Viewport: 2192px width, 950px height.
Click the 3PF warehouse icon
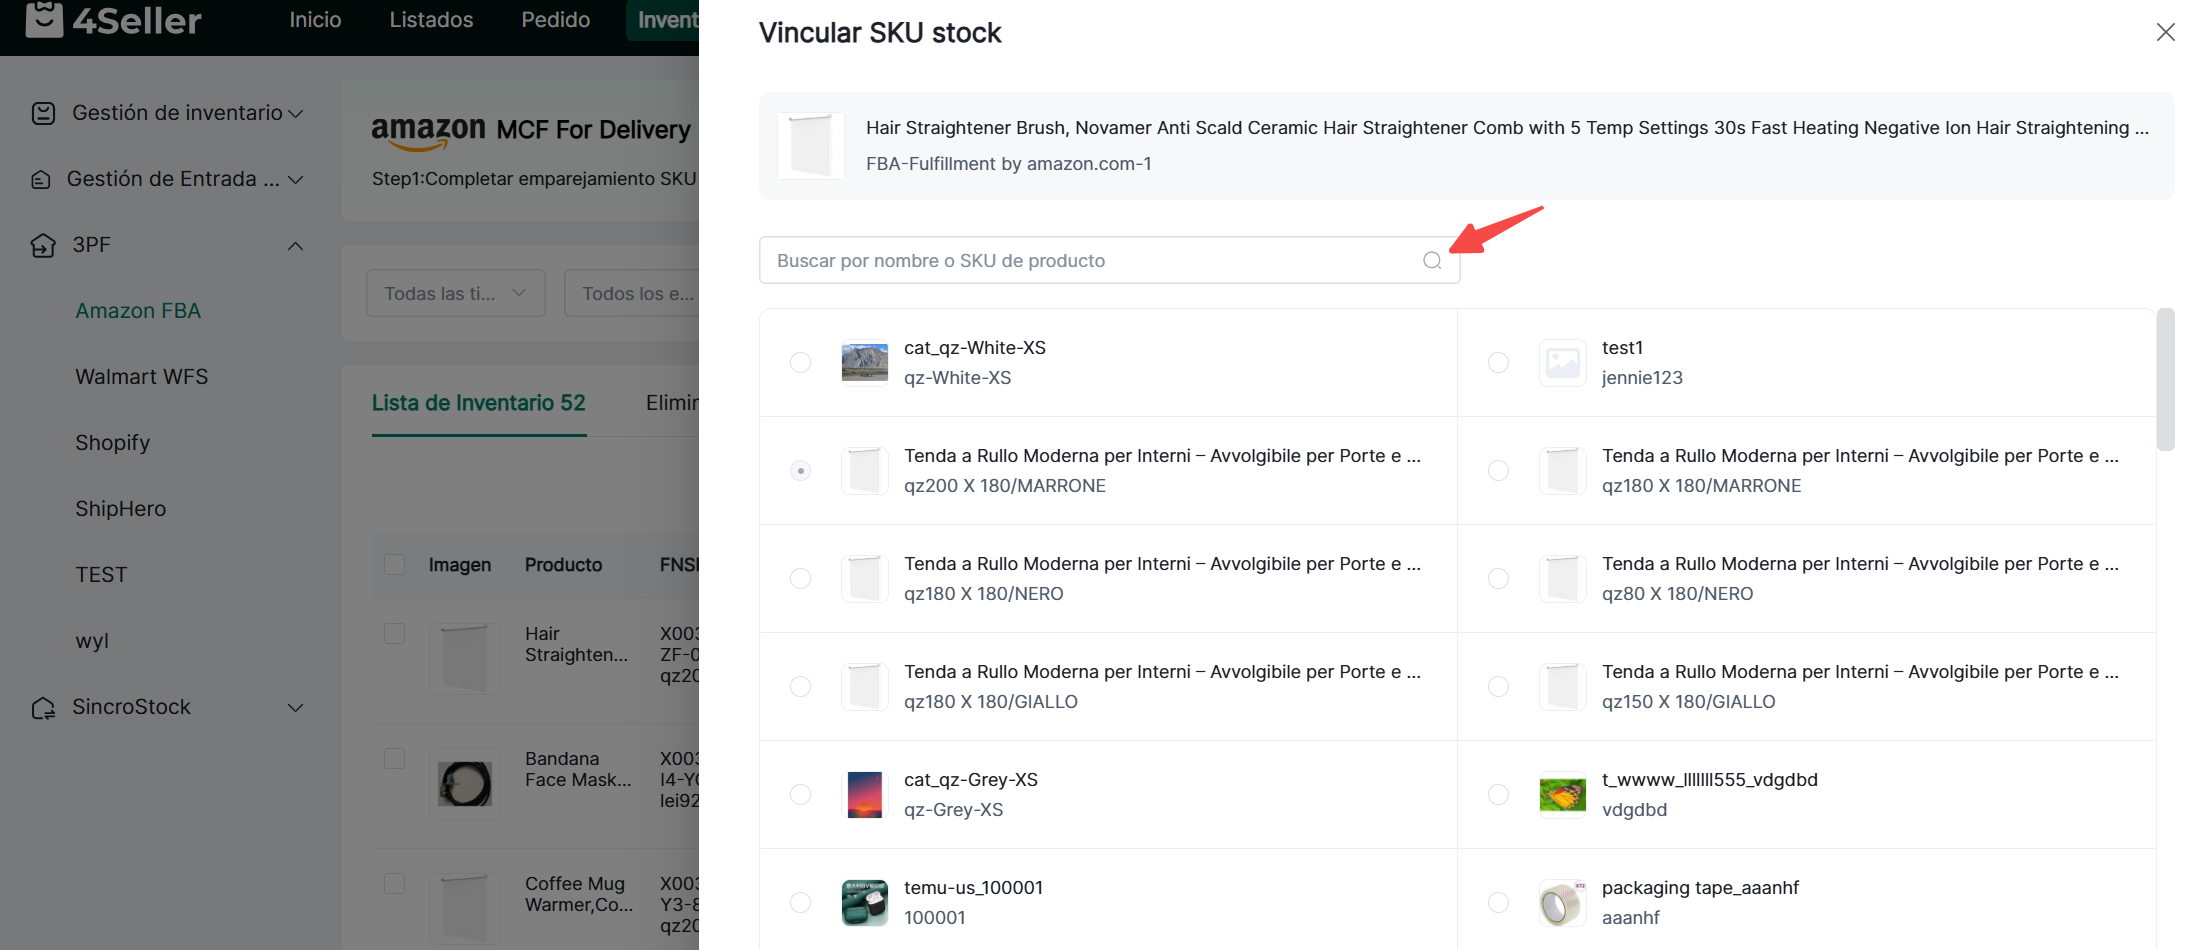click(x=43, y=245)
